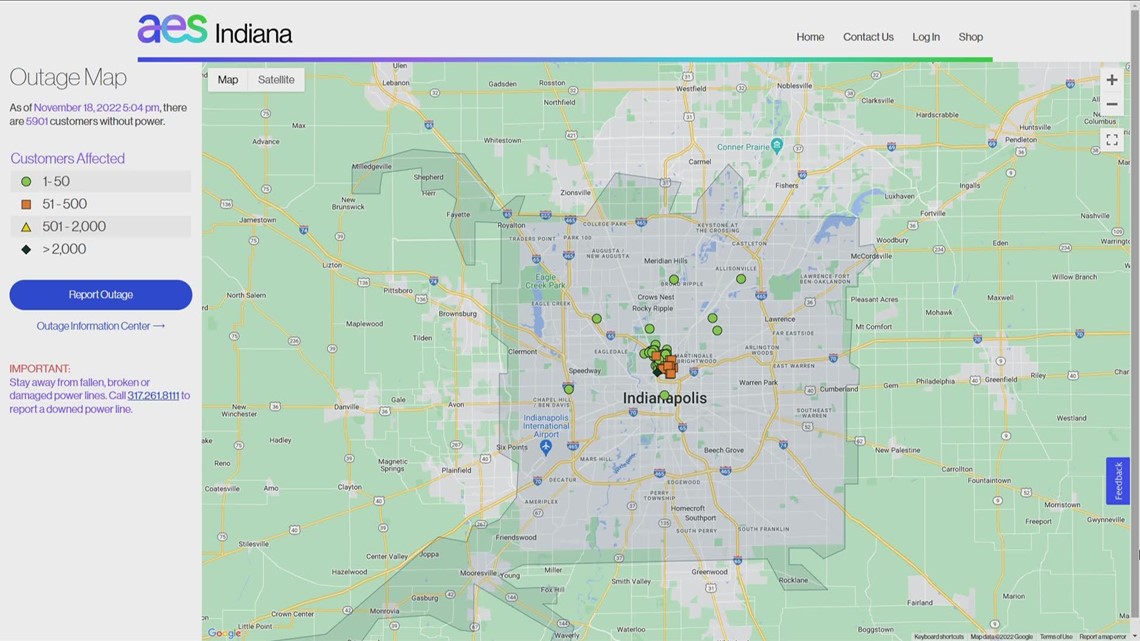Navigate to the Shop menu item

click(970, 36)
